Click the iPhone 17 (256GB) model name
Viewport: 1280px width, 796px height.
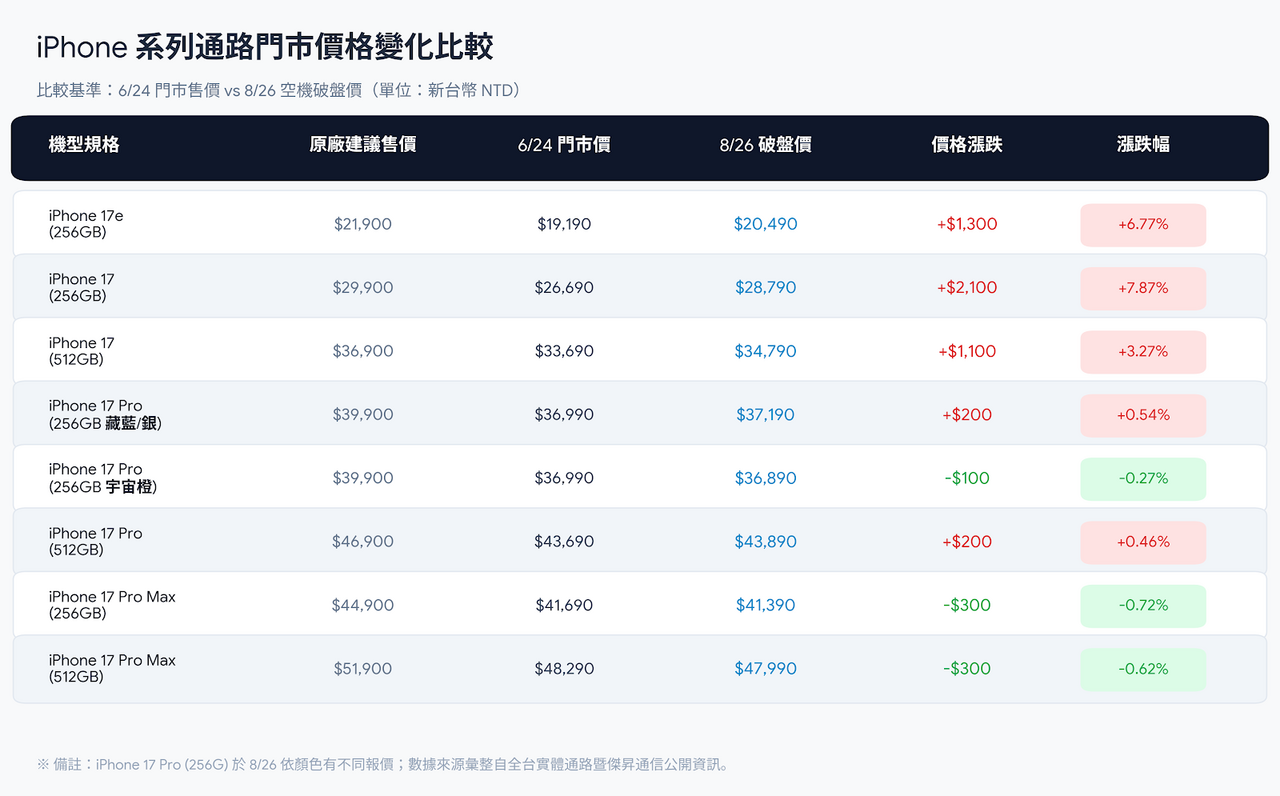(81, 288)
